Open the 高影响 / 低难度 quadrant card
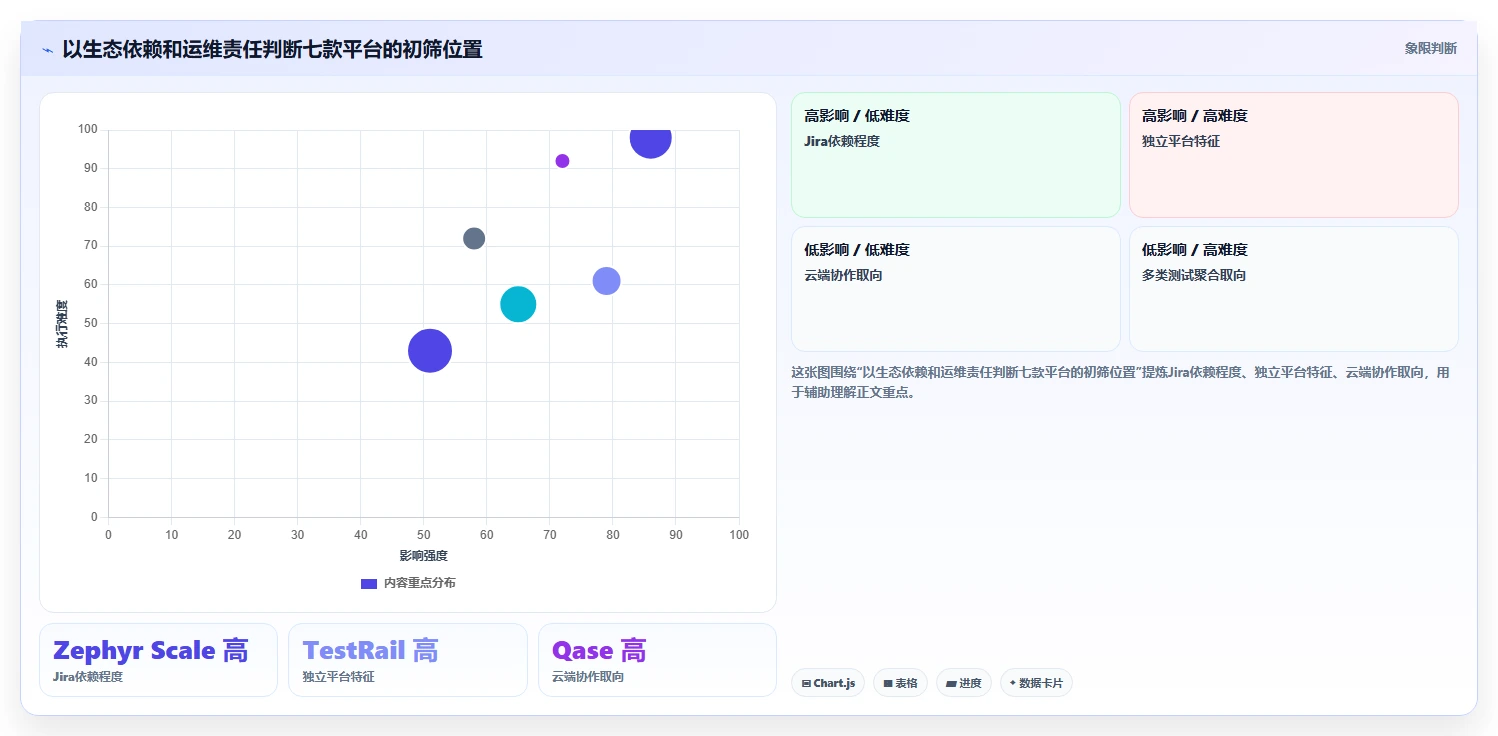Screen dimensions: 1498x736 coord(955,155)
